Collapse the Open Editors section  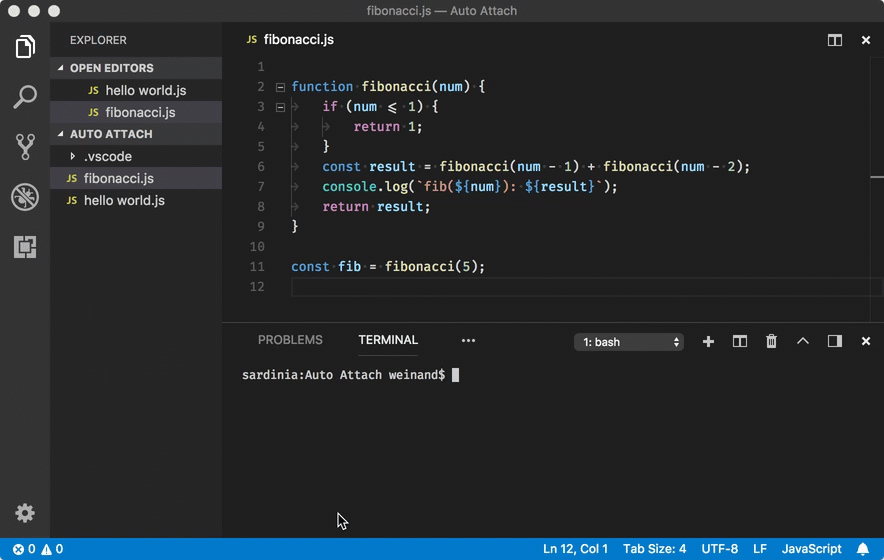[x=61, y=68]
